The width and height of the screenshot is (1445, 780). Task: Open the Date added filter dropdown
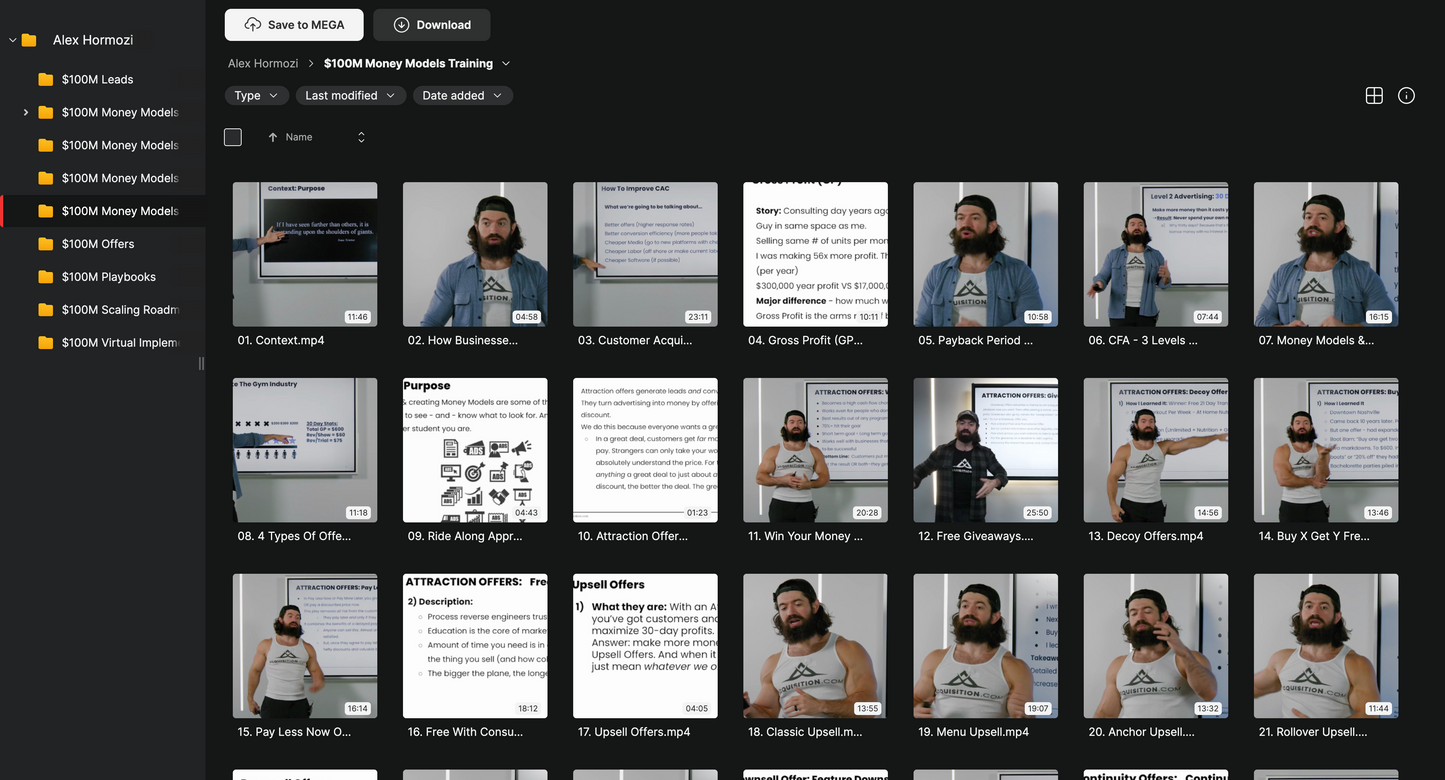462,96
